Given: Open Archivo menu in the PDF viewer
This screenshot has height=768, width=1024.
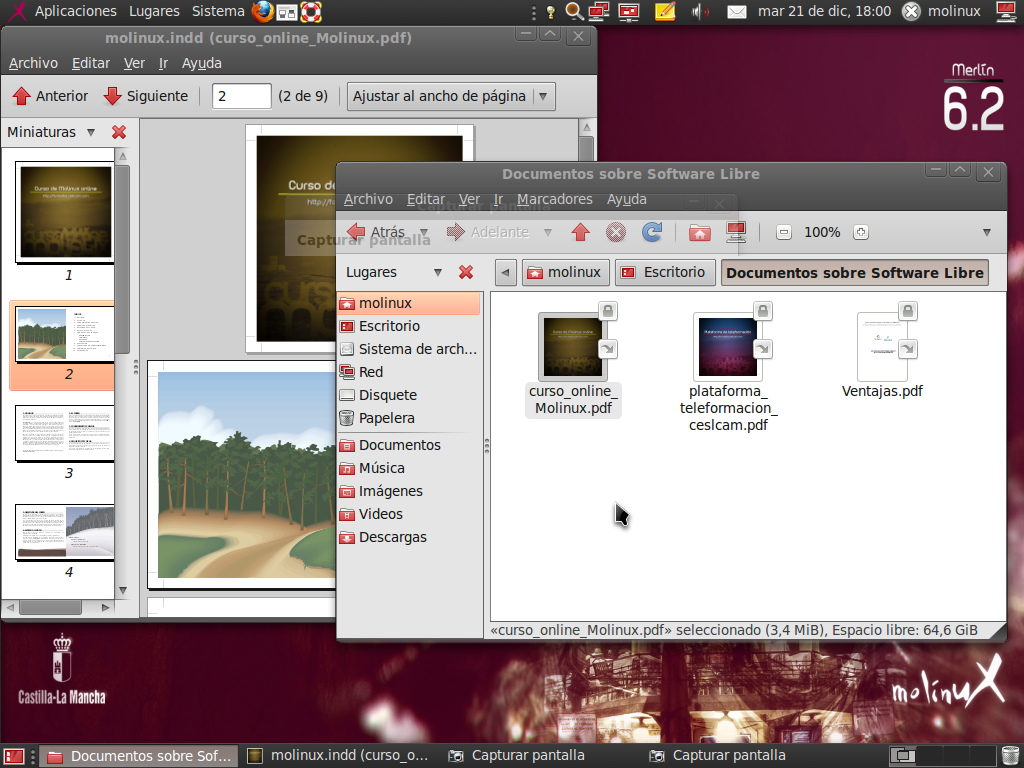Looking at the screenshot, I should (33, 63).
